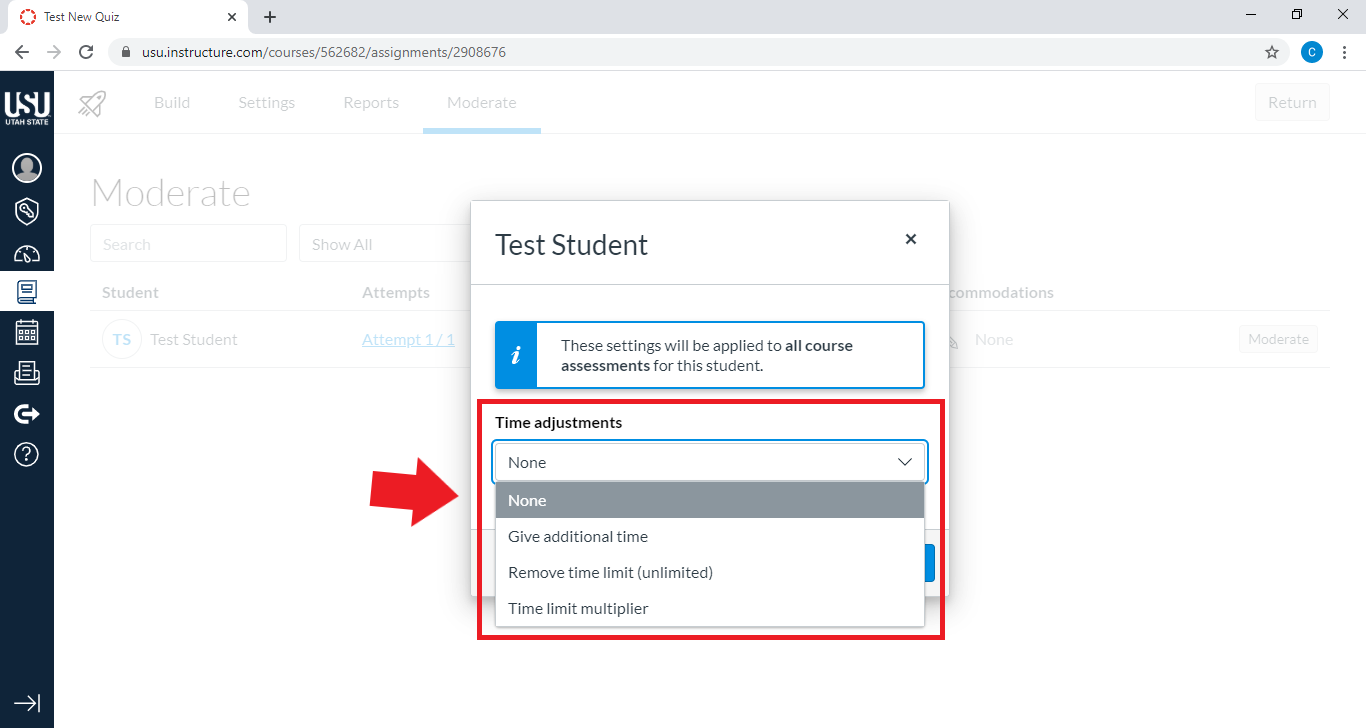The width and height of the screenshot is (1366, 728).
Task: Click the quiz rocket icon in header
Action: pyautogui.click(x=92, y=102)
